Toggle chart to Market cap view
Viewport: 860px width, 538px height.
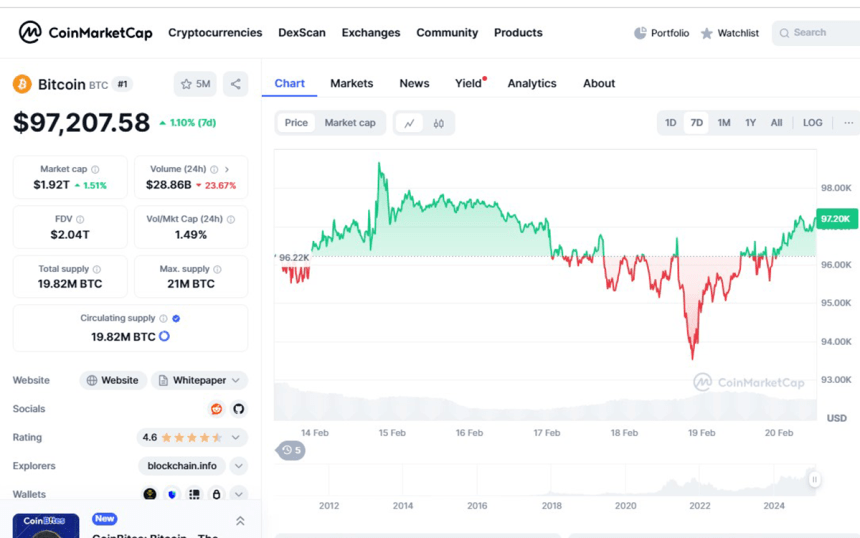(350, 123)
